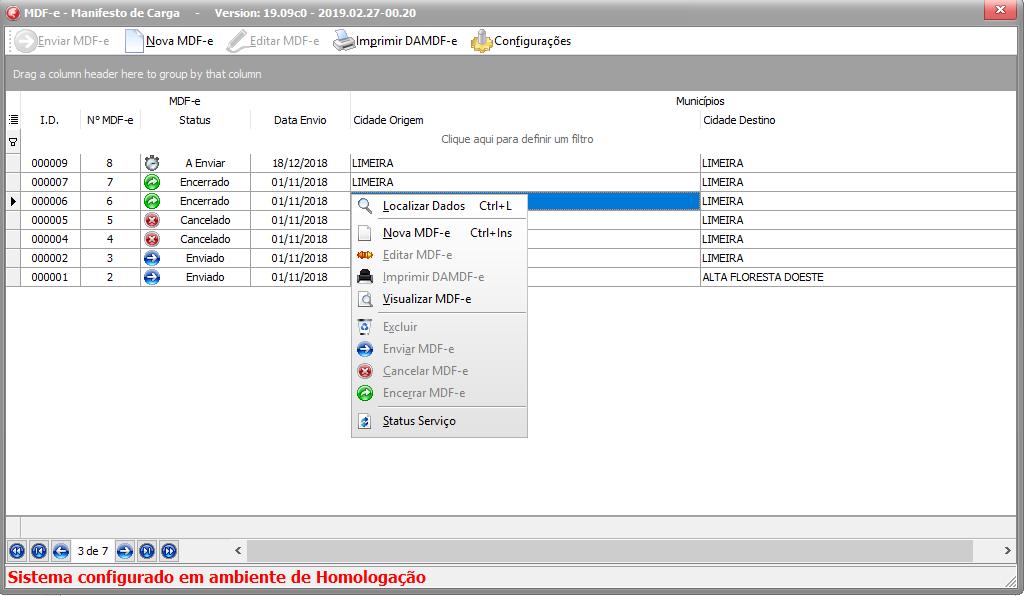The height and width of the screenshot is (596, 1024).
Task: Print with Imprimir DAMDF-e toolbar button
Action: tap(395, 41)
